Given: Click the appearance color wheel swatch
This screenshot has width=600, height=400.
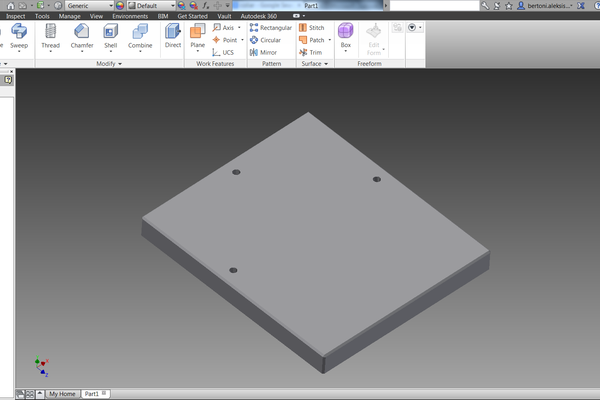Looking at the screenshot, I should coord(121,5).
